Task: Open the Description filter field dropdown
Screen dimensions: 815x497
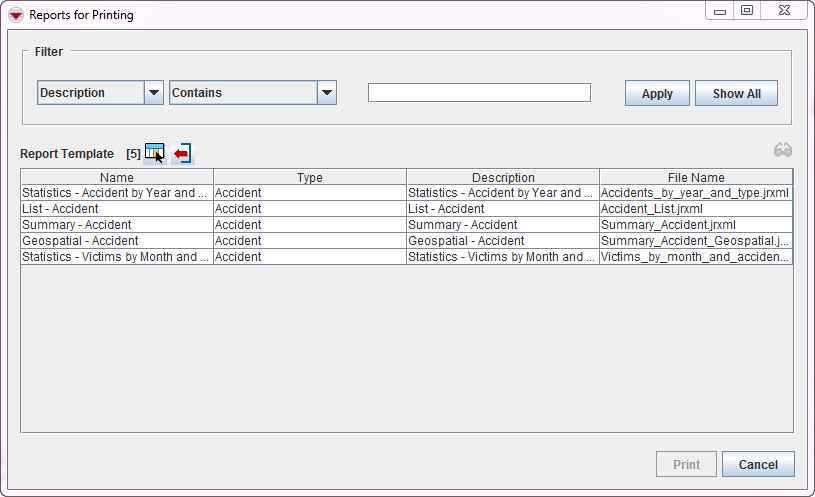Action: pos(154,93)
